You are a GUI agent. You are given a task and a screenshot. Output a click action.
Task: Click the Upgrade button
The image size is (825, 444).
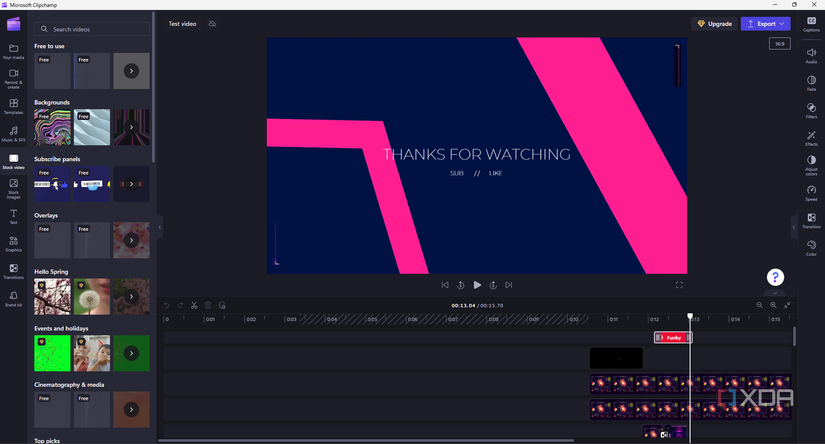point(715,24)
